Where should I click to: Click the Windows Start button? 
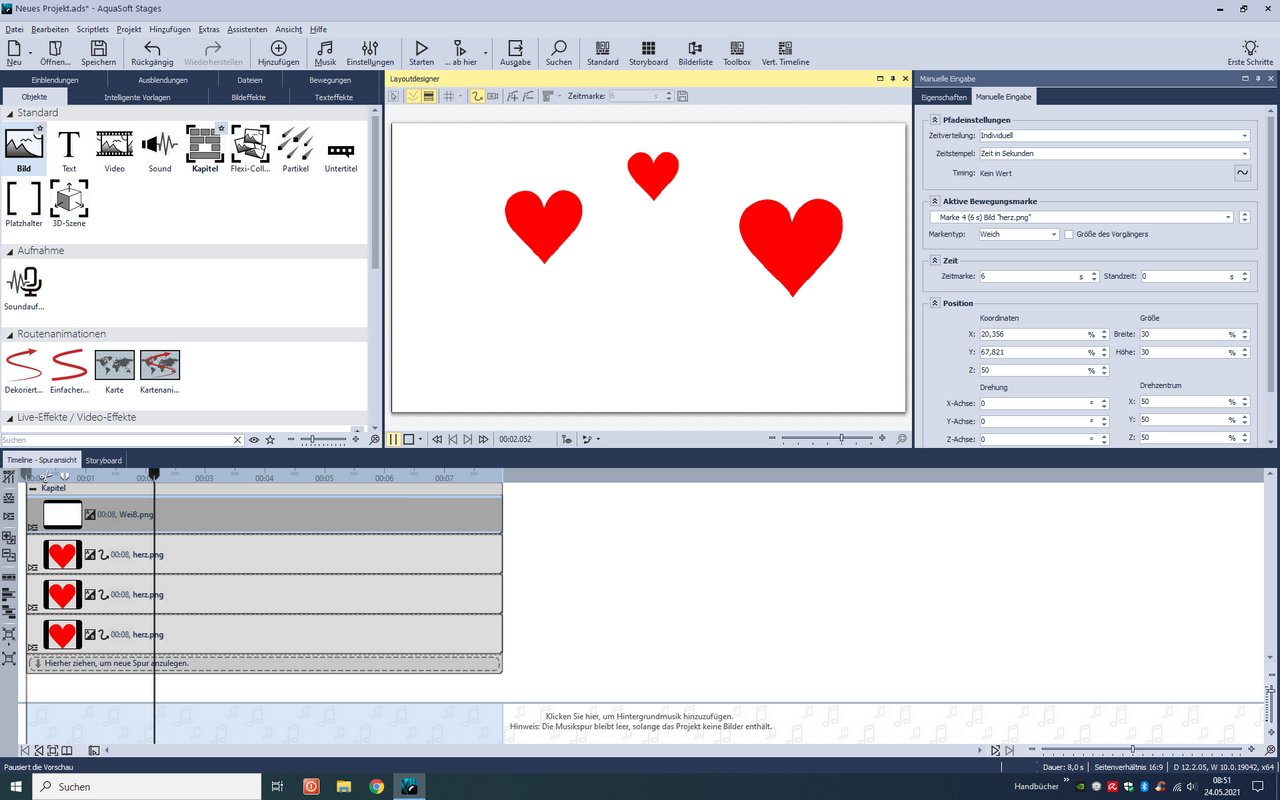(x=16, y=786)
